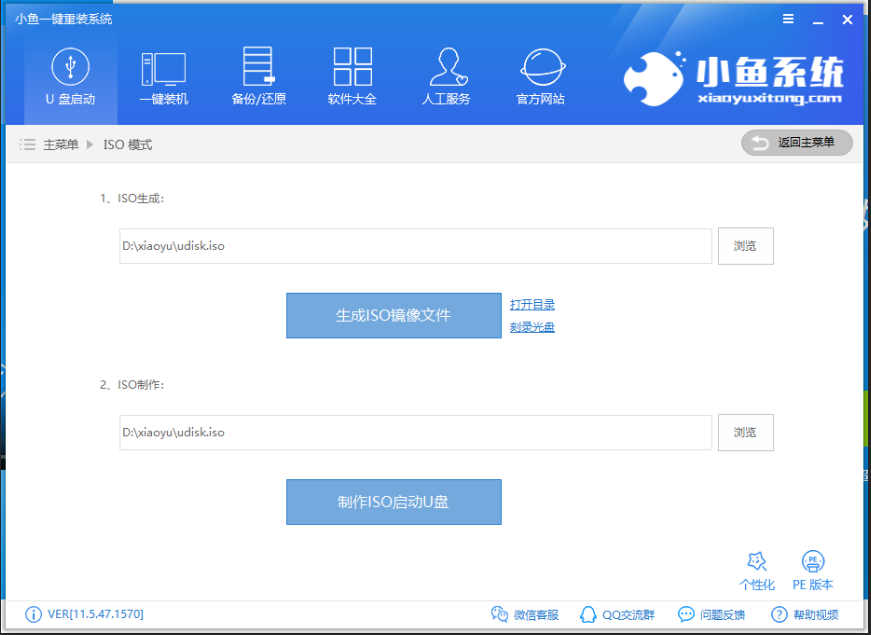The width and height of the screenshot is (871, 635).
Task: Open the 软件大全 software collection icon
Action: pyautogui.click(x=352, y=77)
